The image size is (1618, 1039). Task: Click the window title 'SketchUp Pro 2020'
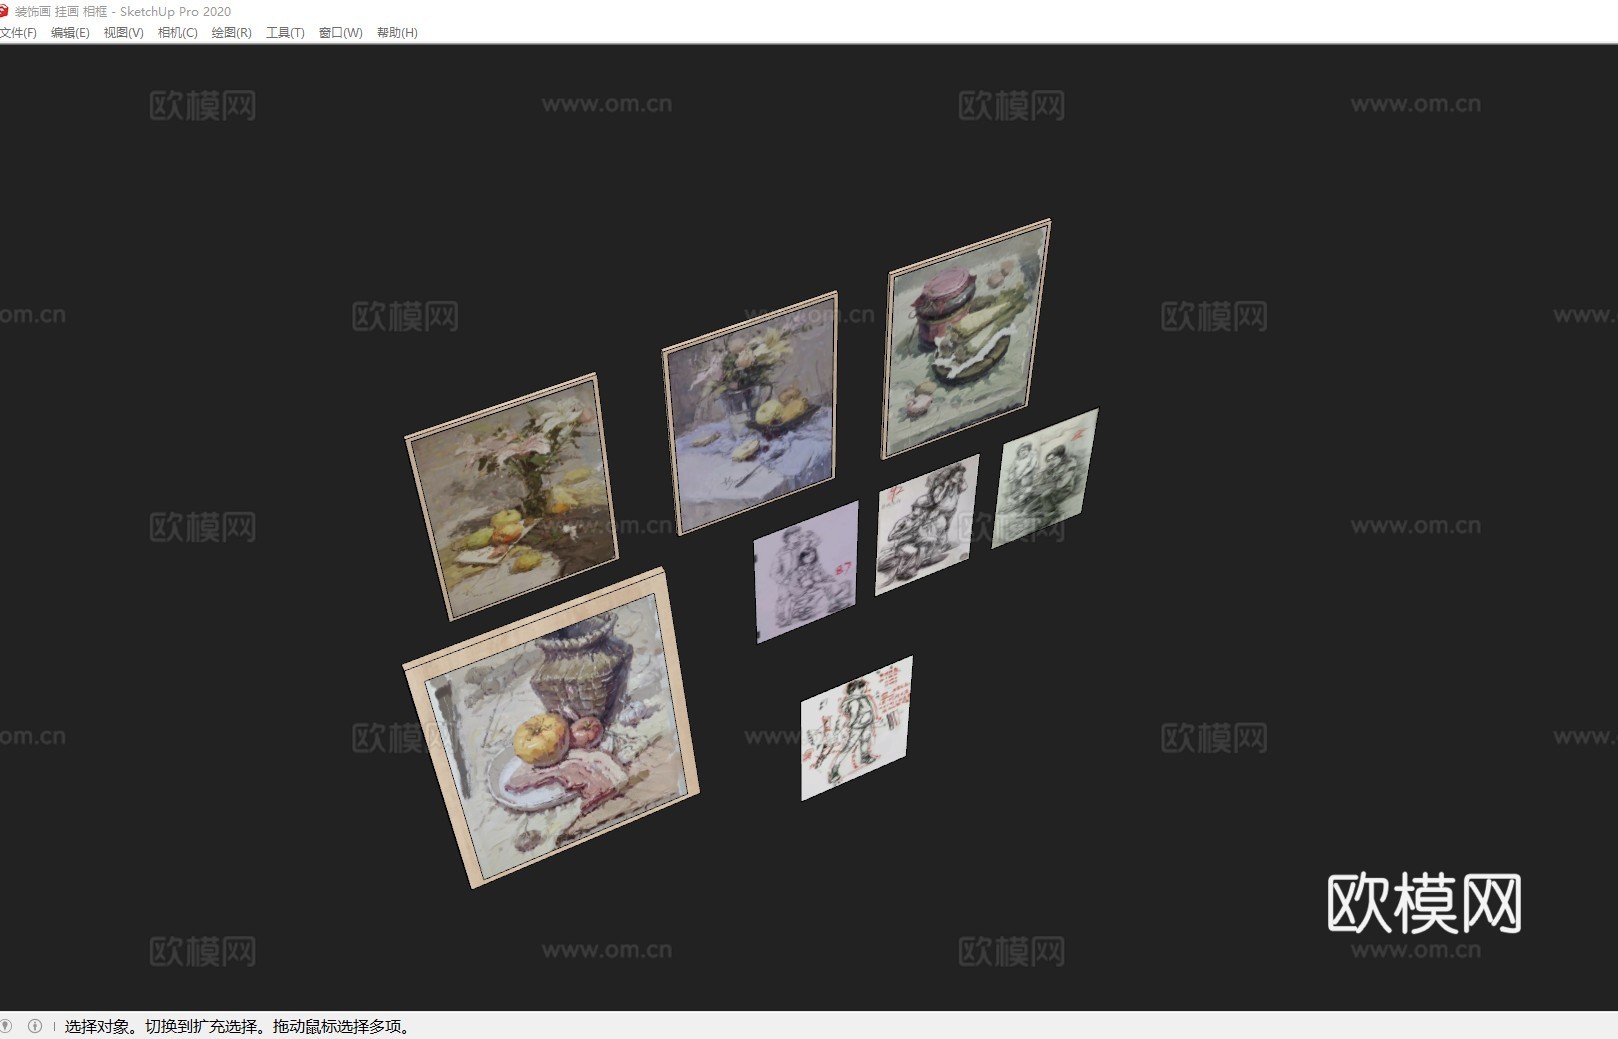click(175, 11)
